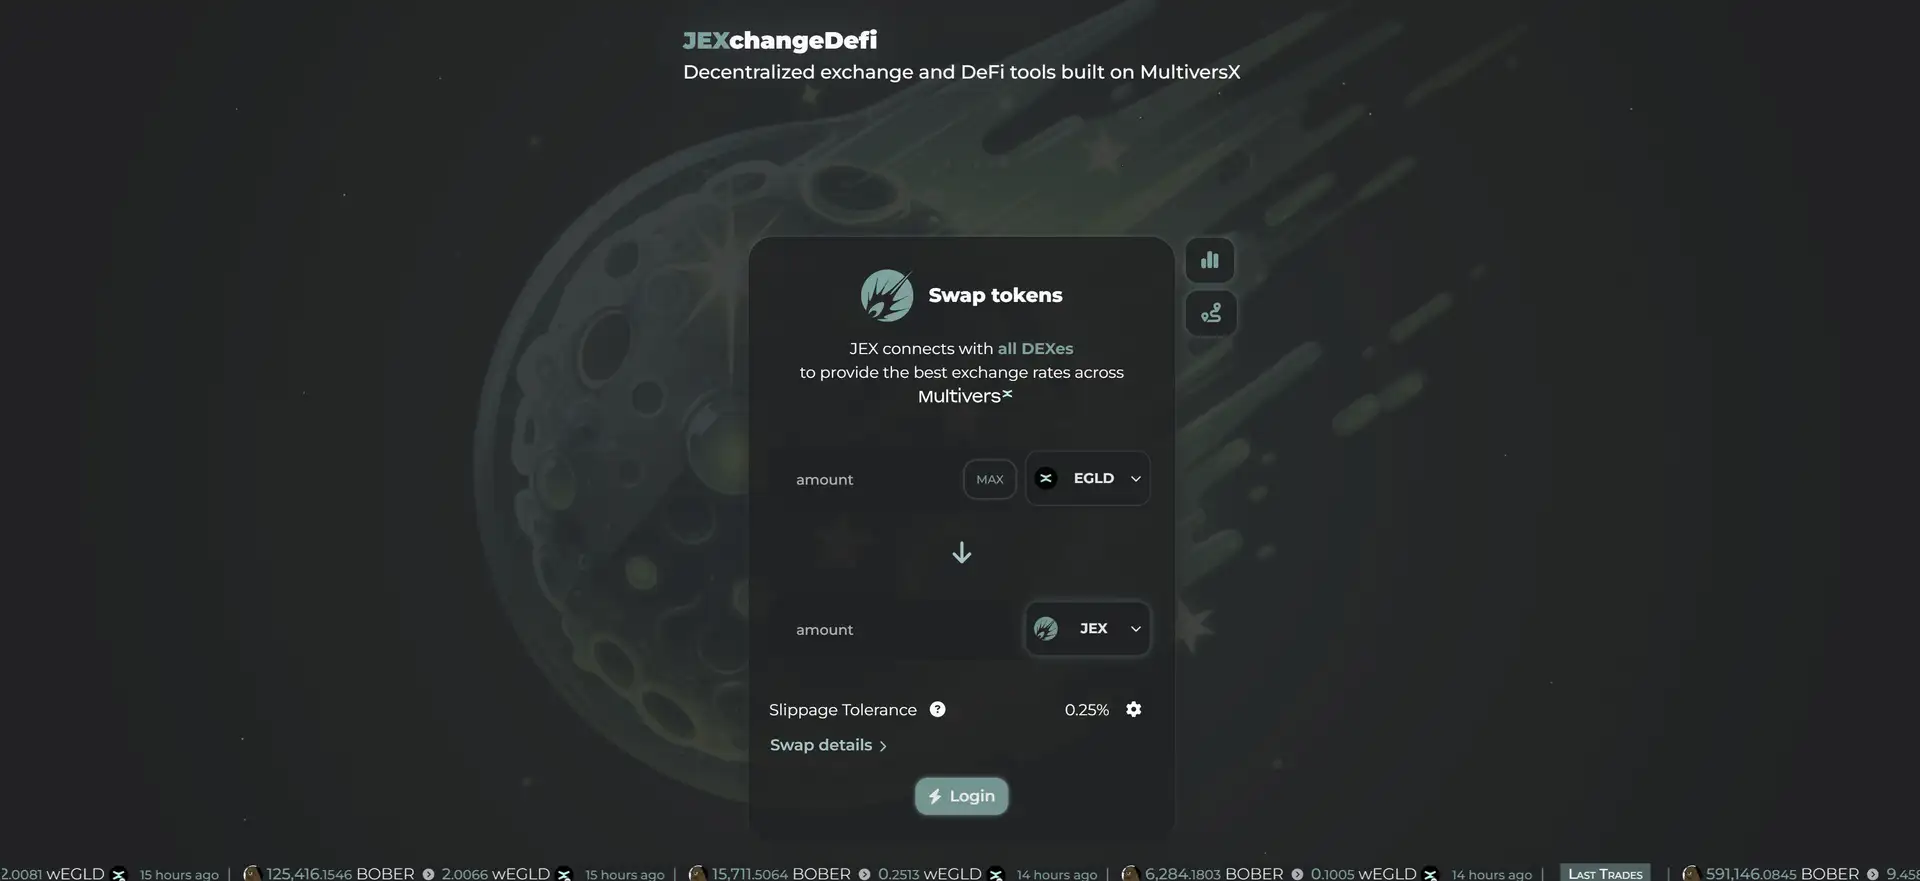Click the swap direction down arrow
Screen dimensions: 1920x881
961,553
